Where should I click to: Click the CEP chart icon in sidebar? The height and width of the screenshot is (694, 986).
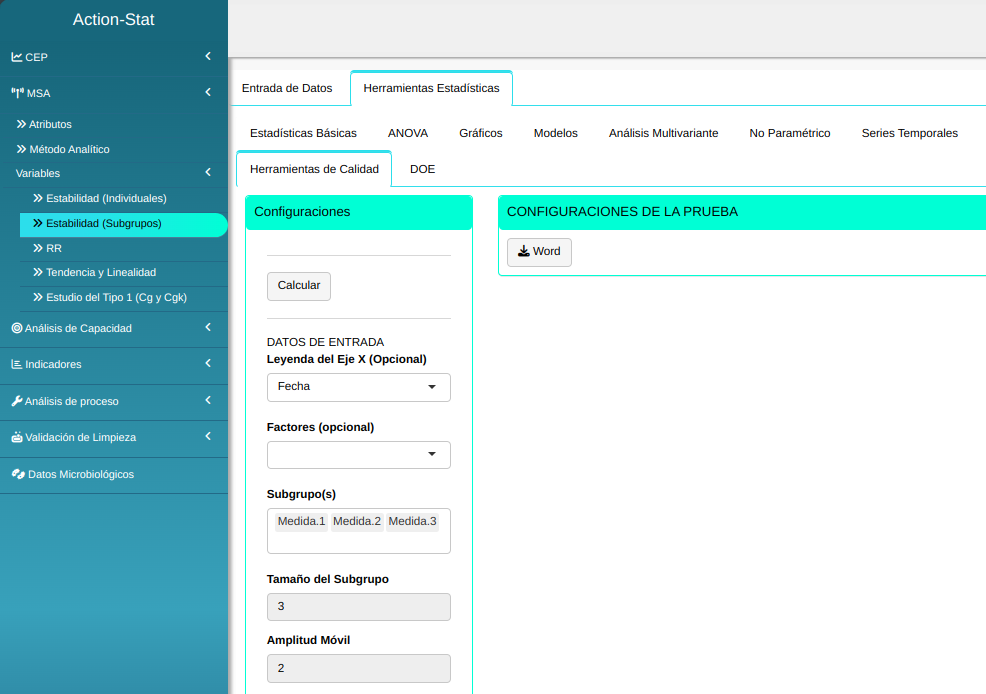click(x=17, y=57)
